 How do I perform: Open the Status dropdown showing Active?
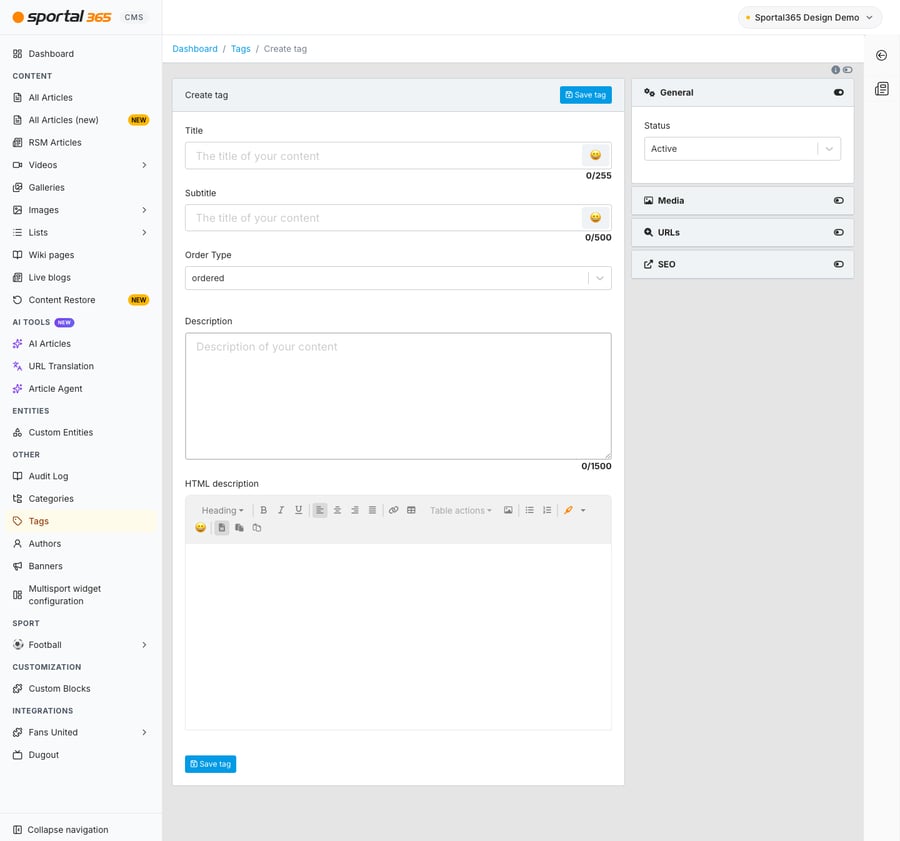coord(742,149)
